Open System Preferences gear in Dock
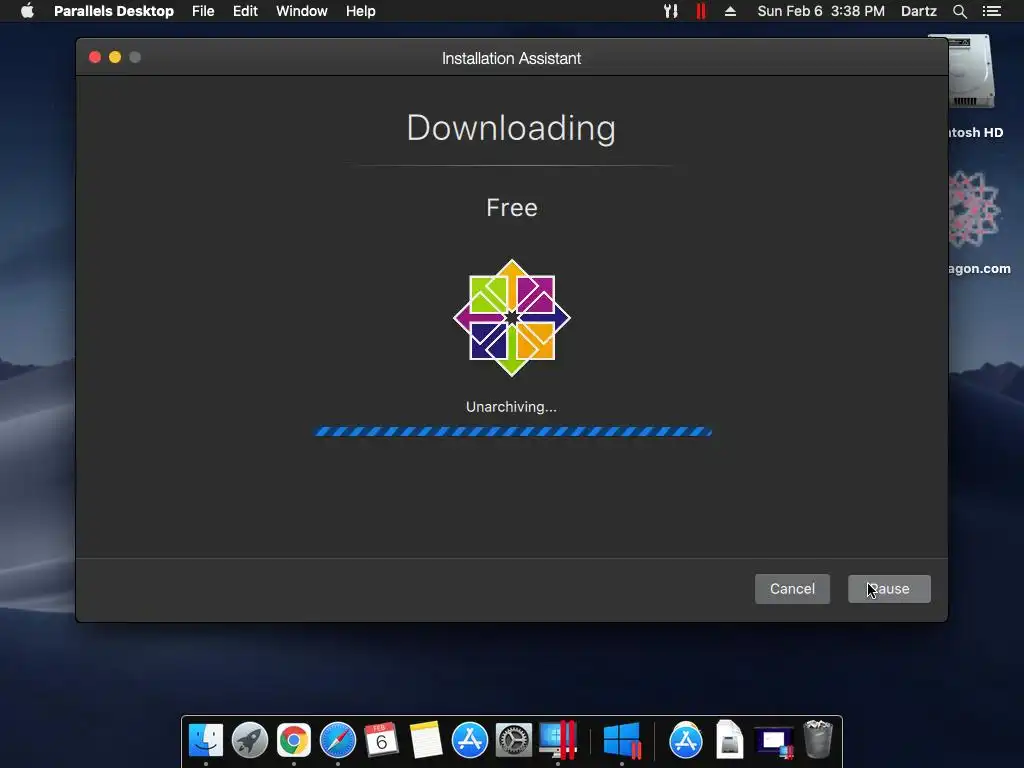This screenshot has height=768, width=1024. point(513,740)
